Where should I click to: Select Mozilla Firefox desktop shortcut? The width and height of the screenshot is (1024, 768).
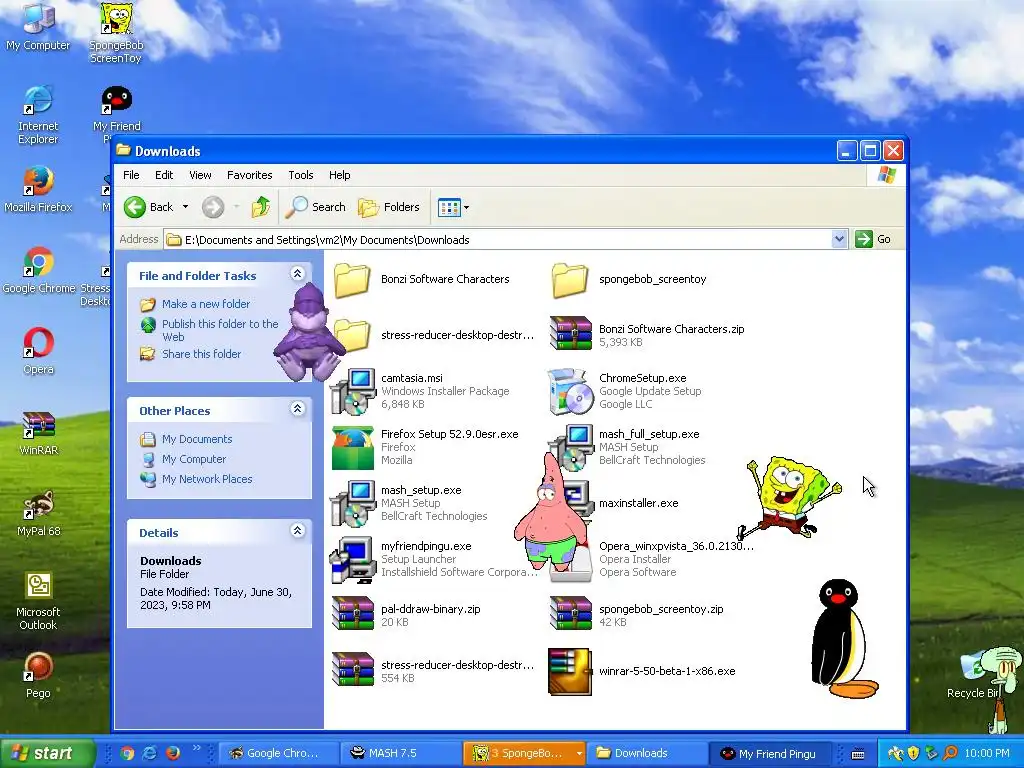pyautogui.click(x=38, y=189)
